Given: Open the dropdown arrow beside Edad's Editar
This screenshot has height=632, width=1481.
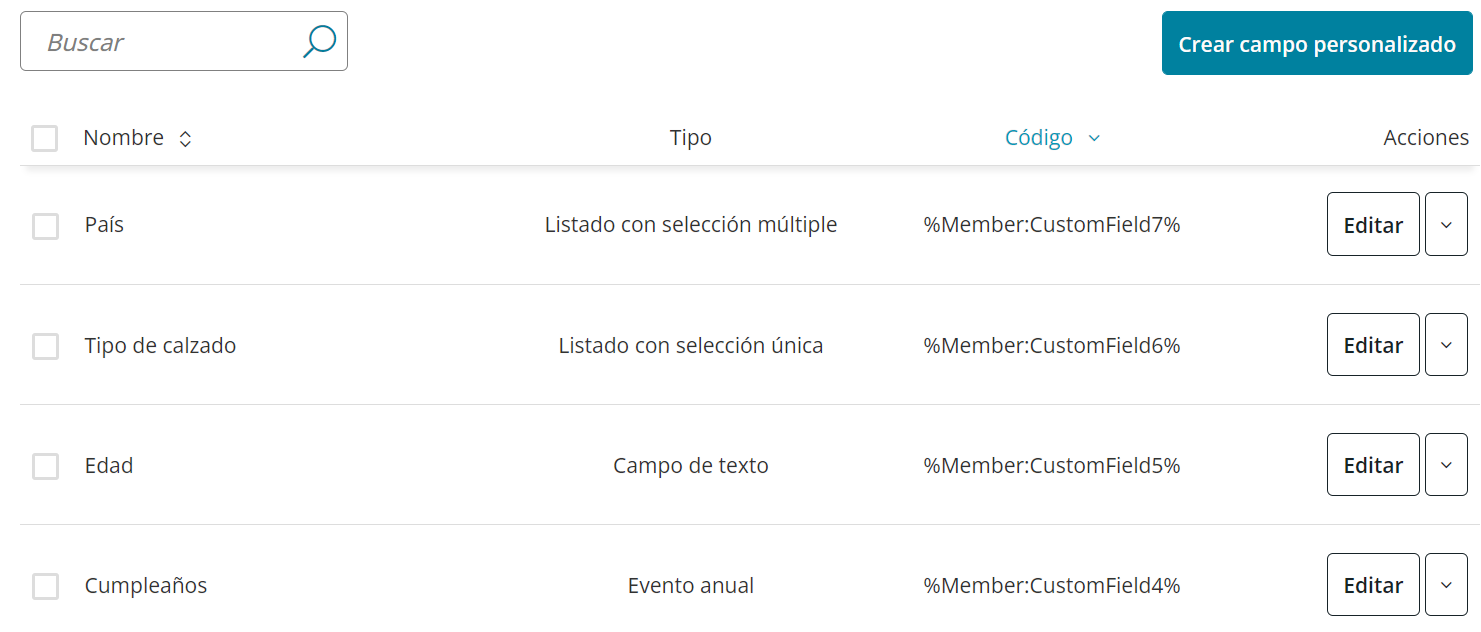Looking at the screenshot, I should [1446, 464].
